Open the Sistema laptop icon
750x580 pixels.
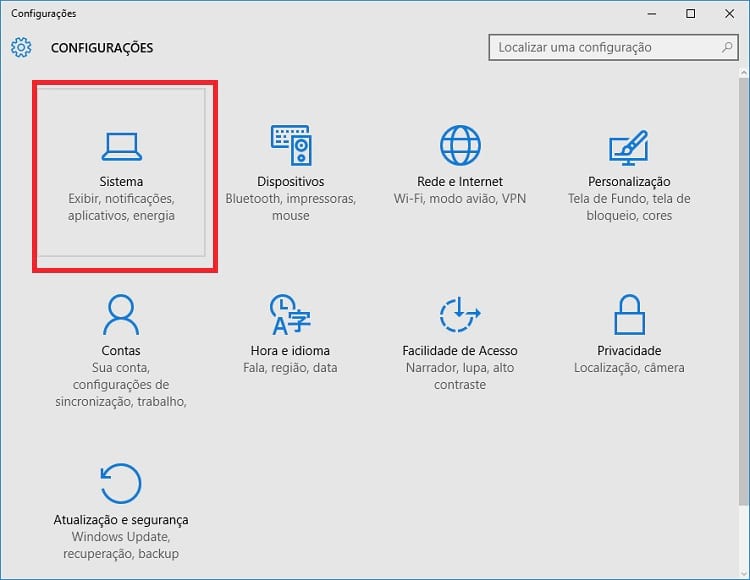pos(121,146)
